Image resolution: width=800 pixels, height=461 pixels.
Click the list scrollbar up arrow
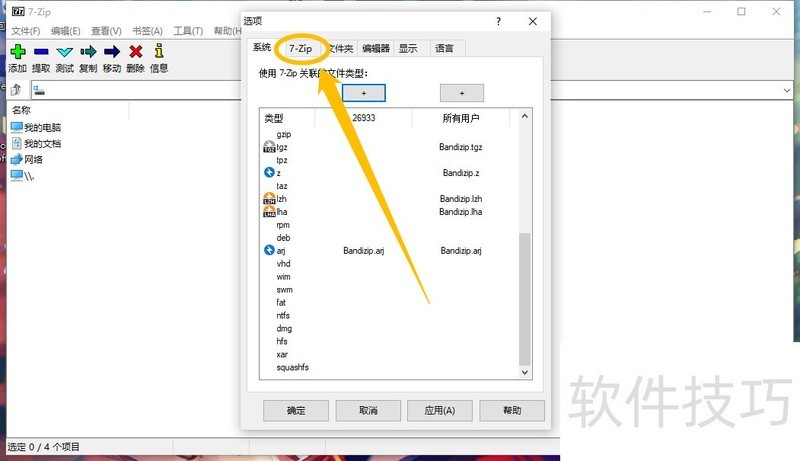525,116
